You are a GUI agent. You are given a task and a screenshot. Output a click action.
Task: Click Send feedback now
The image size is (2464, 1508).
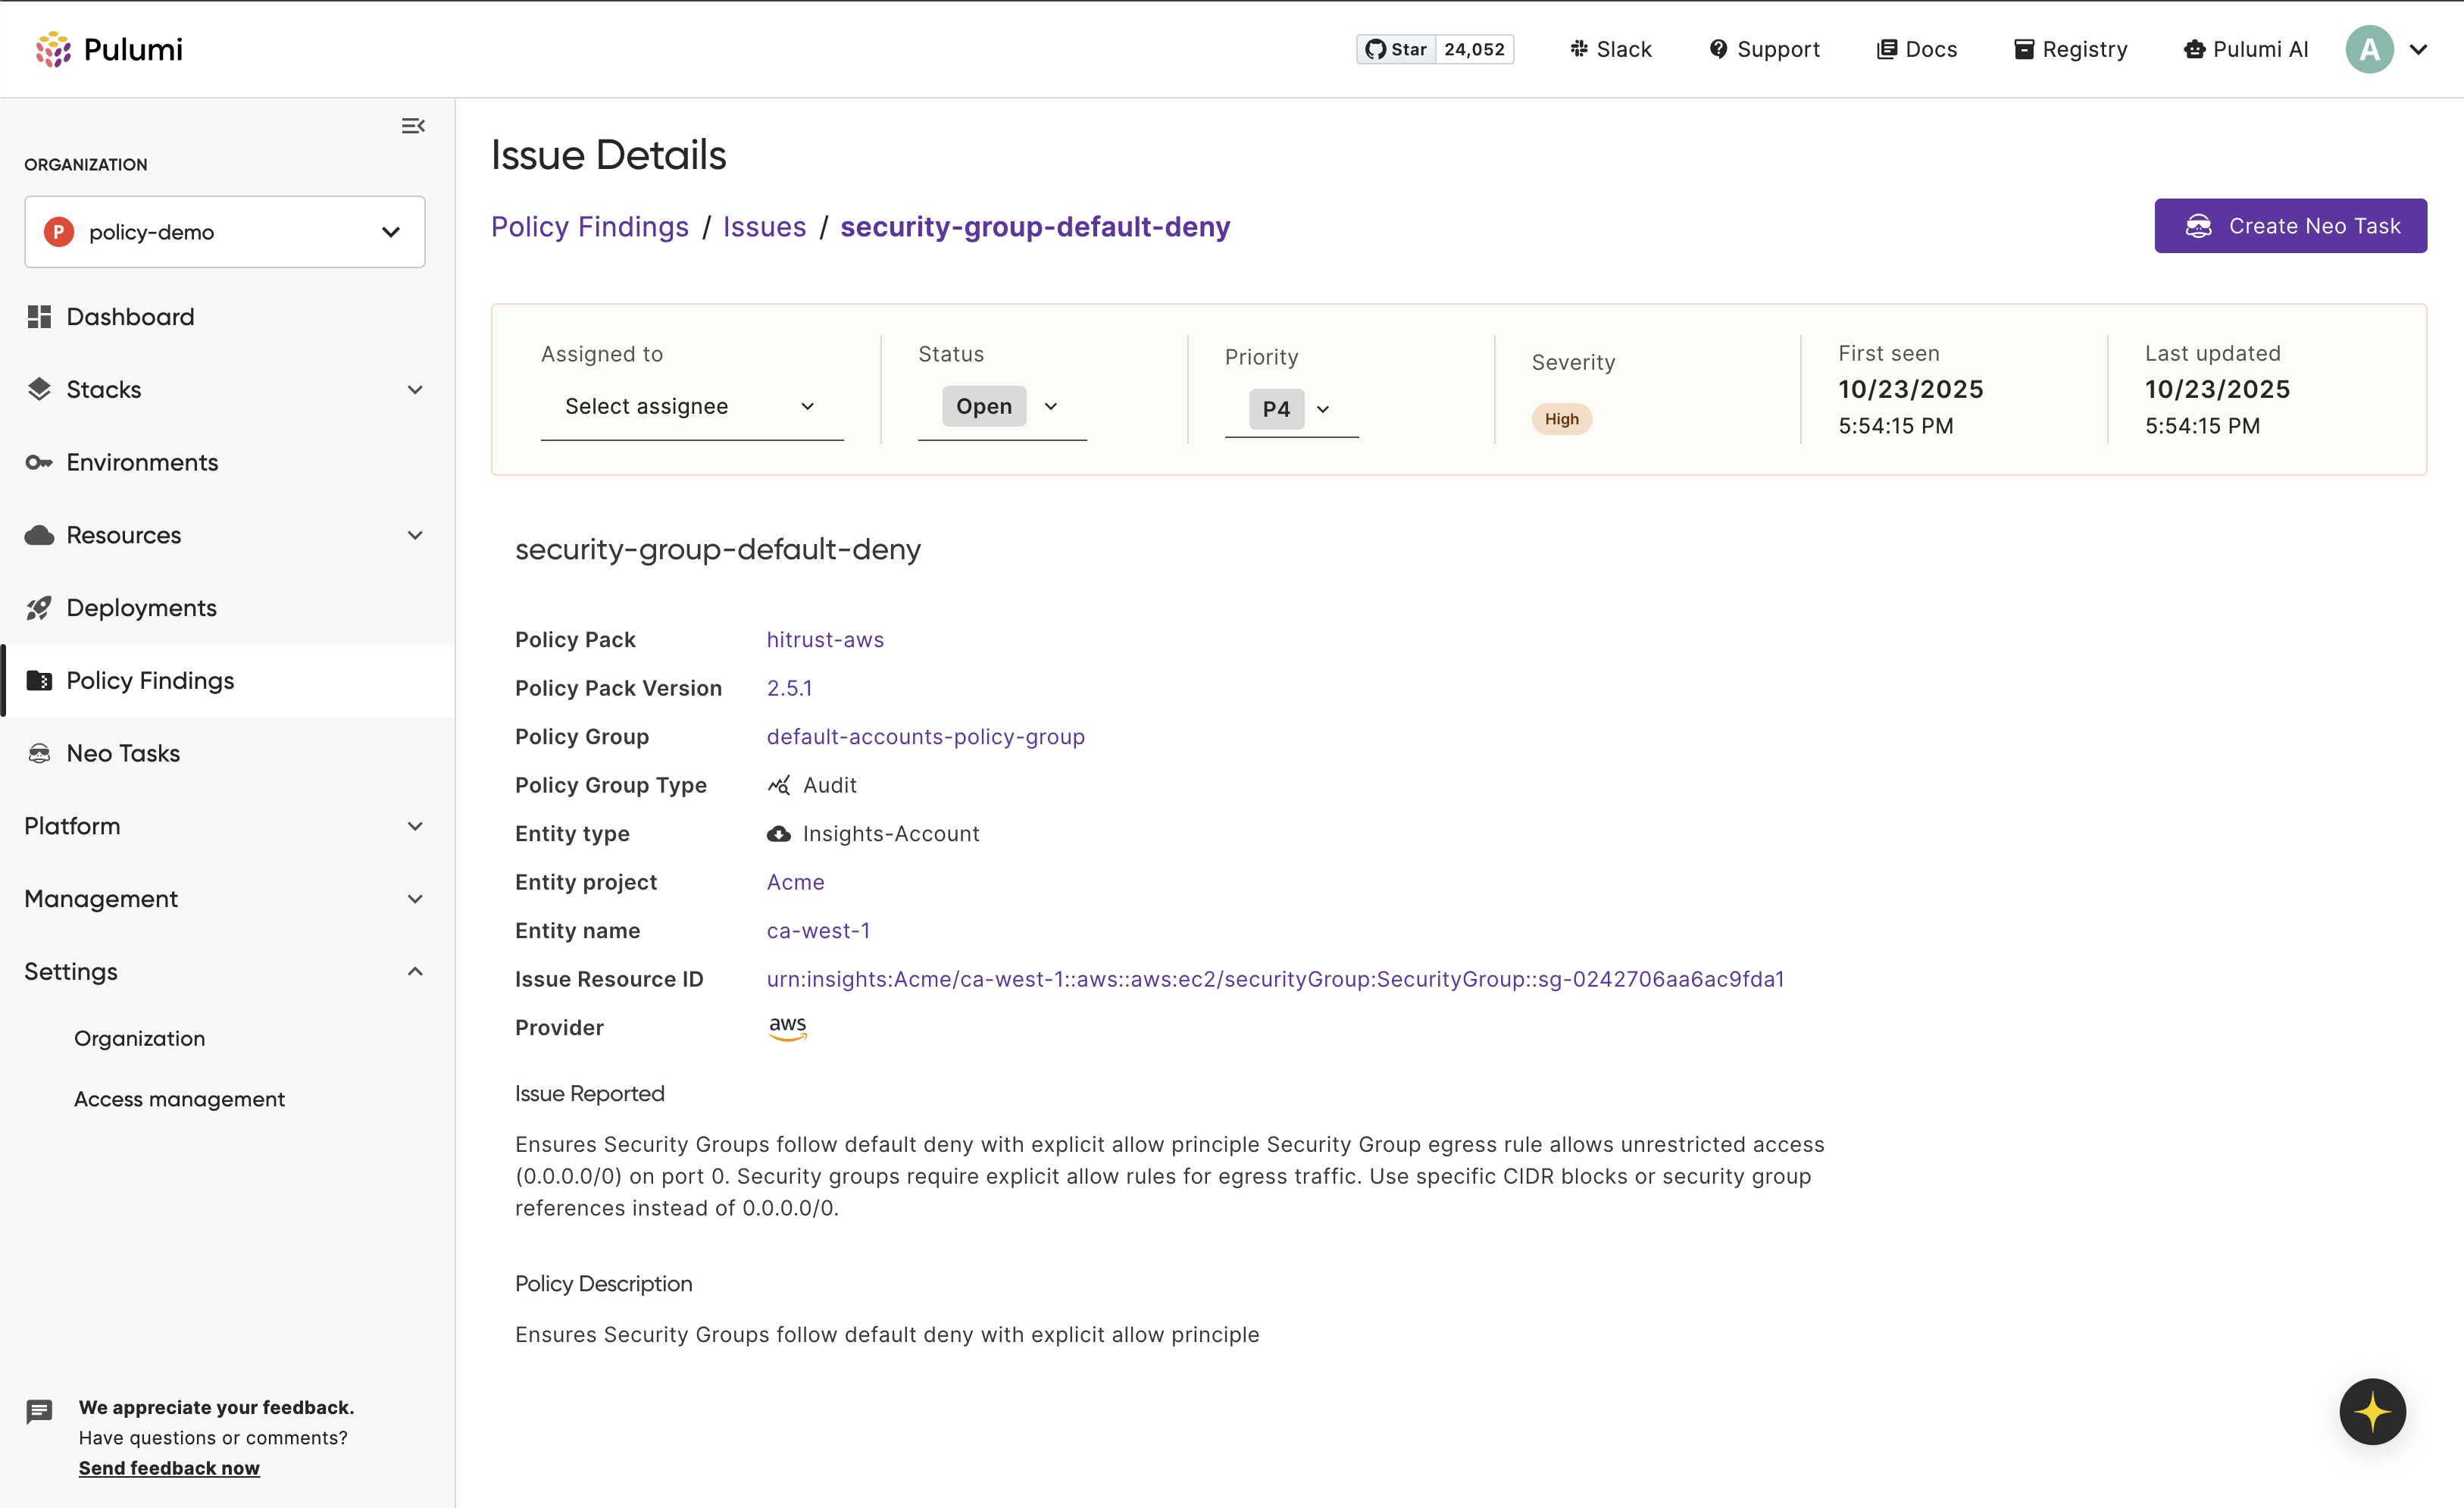(168, 1467)
